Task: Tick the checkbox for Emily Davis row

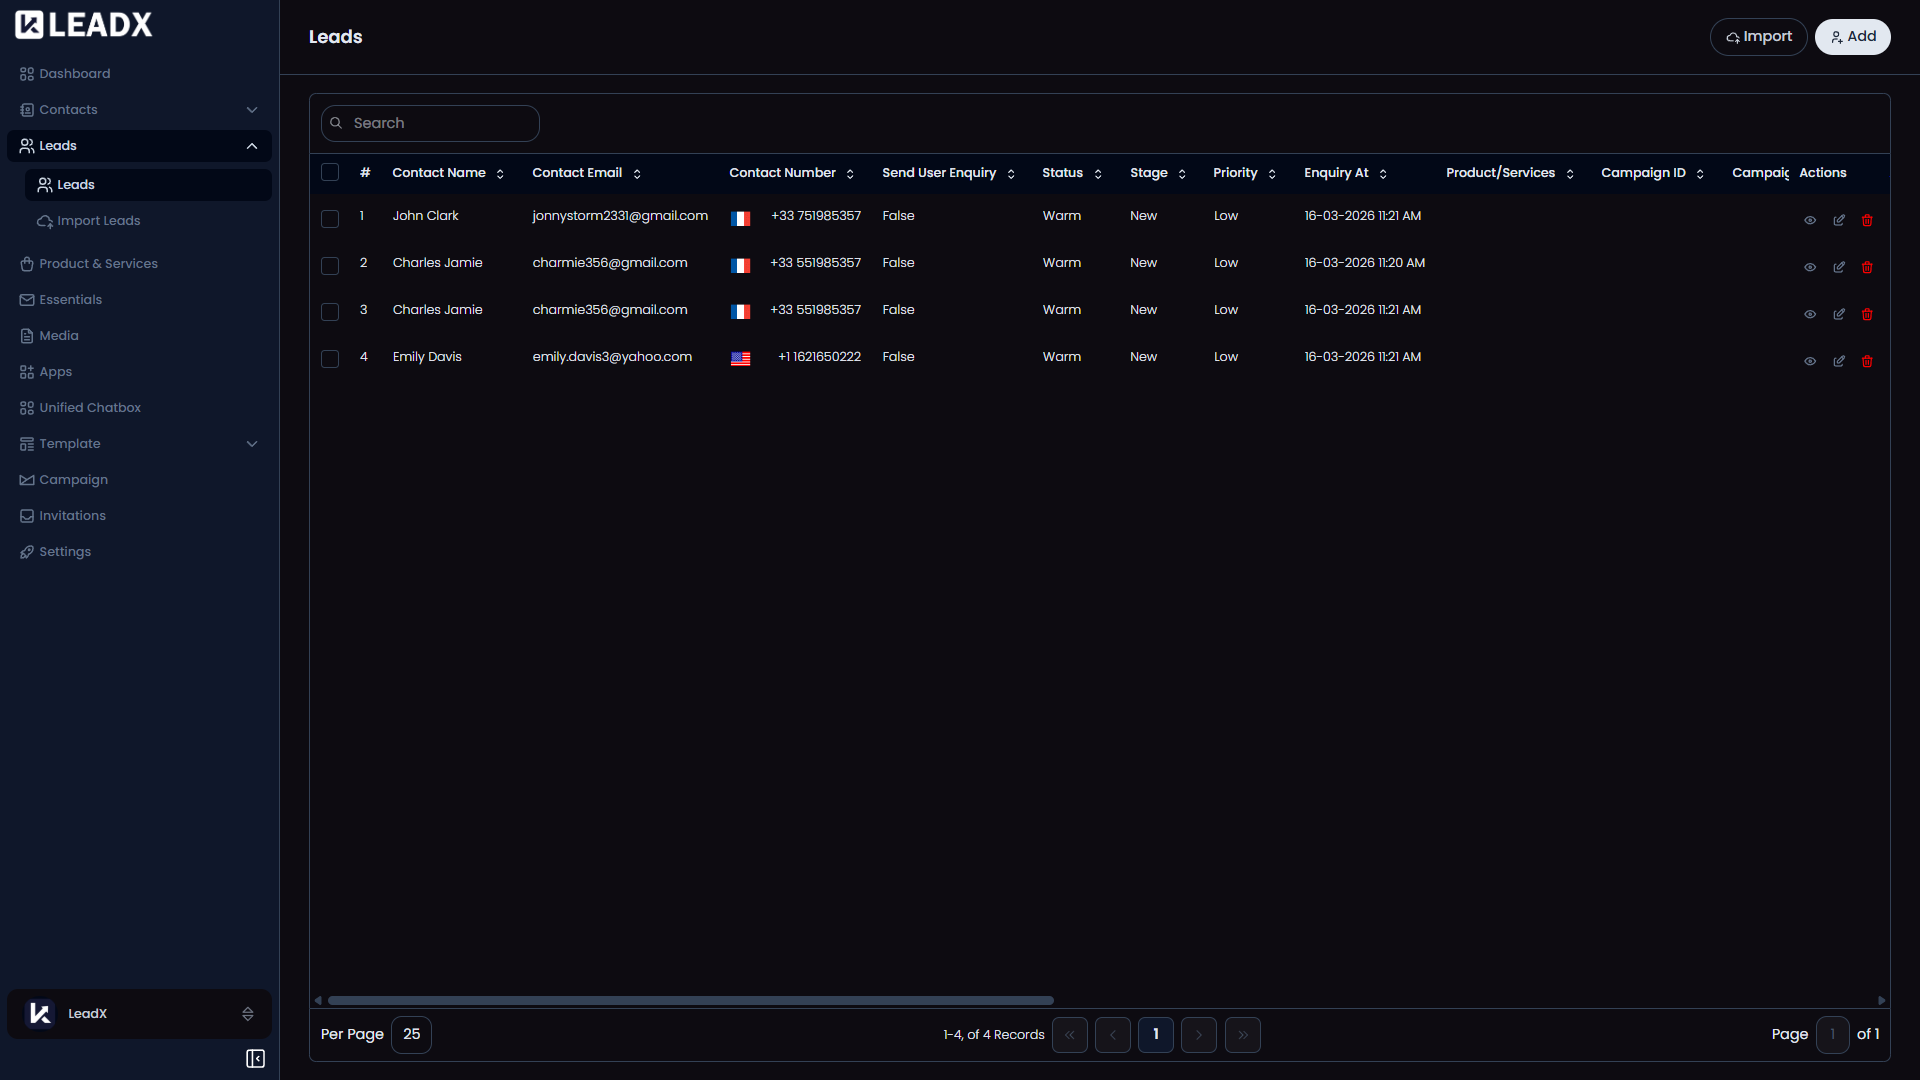Action: tap(330, 358)
